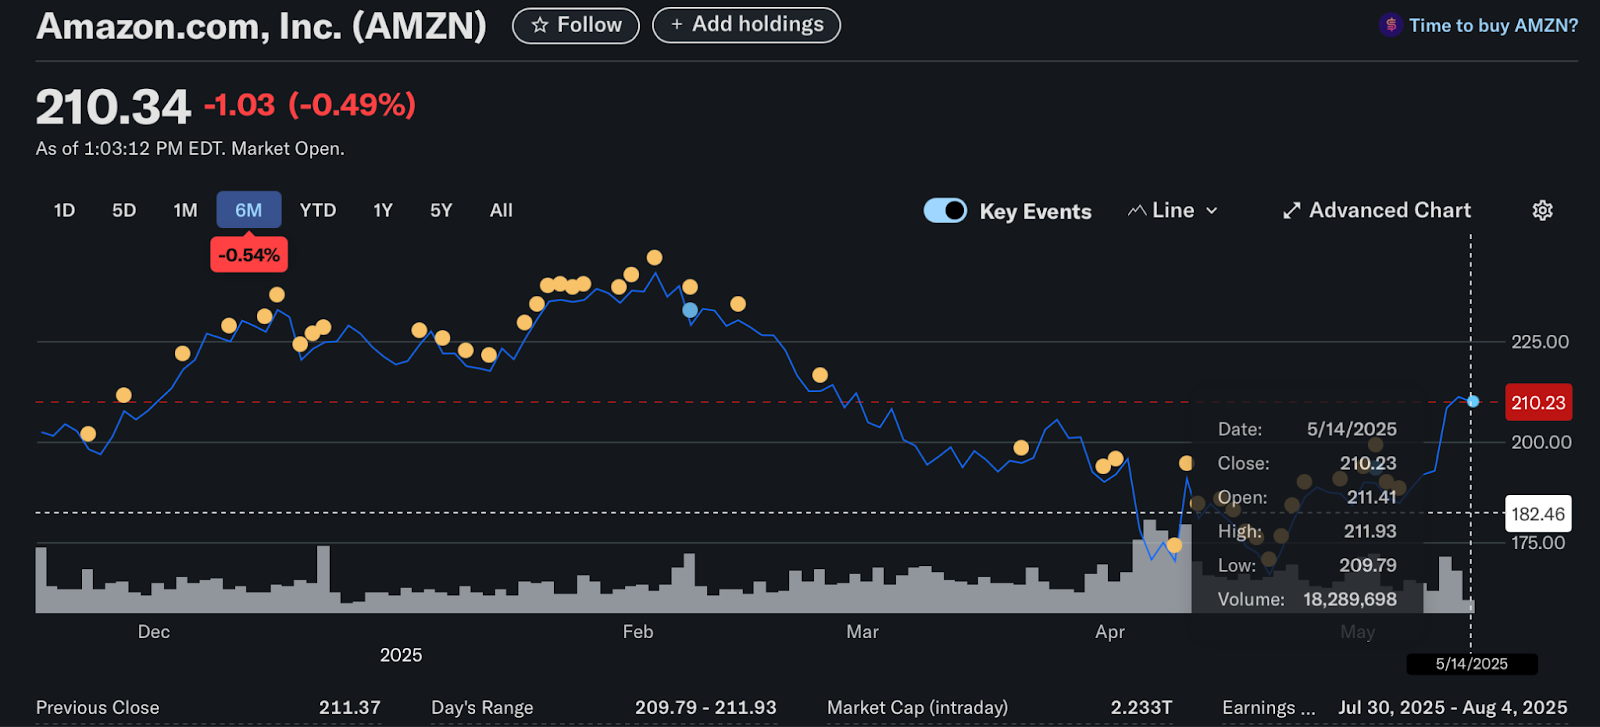Click the Day's Range value 209.79 - 211.93
The image size is (1600, 727).
click(705, 708)
